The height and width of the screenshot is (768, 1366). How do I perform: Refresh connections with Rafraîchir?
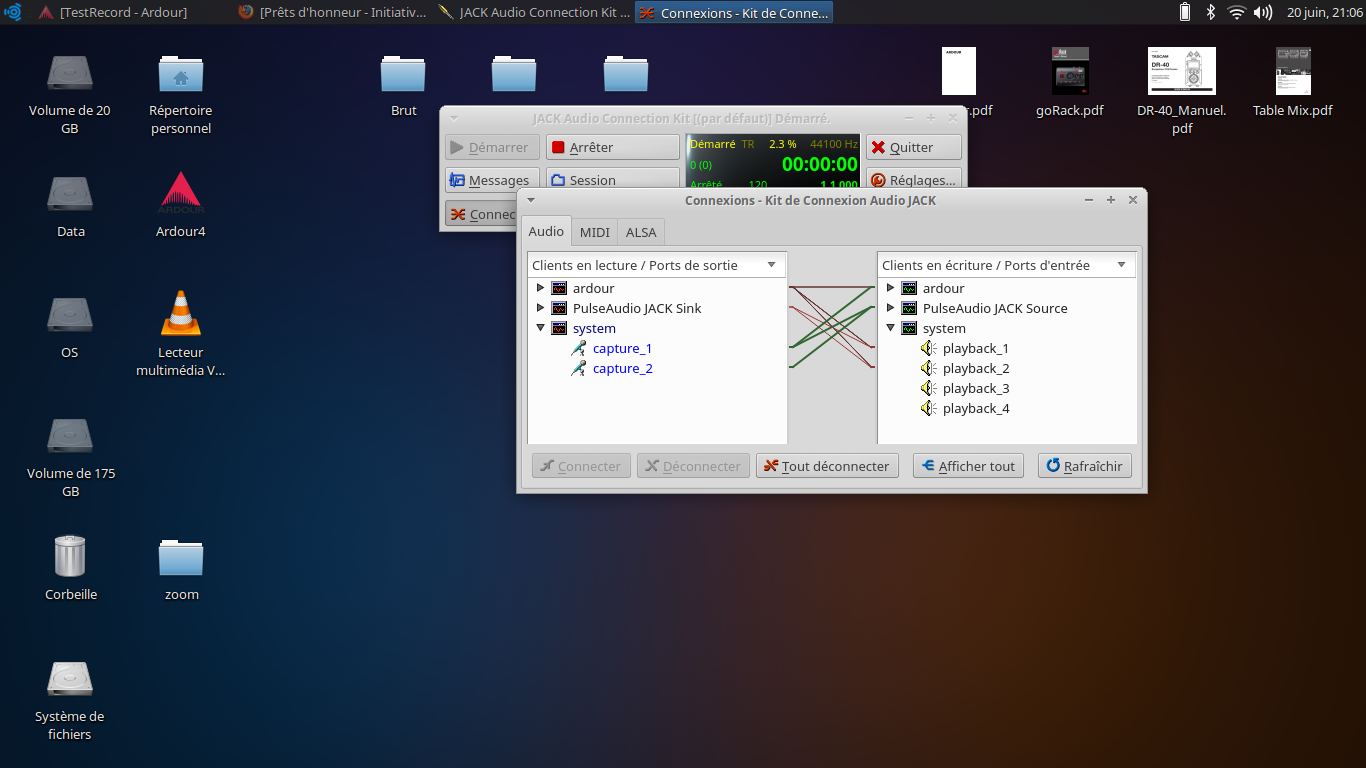1085,466
